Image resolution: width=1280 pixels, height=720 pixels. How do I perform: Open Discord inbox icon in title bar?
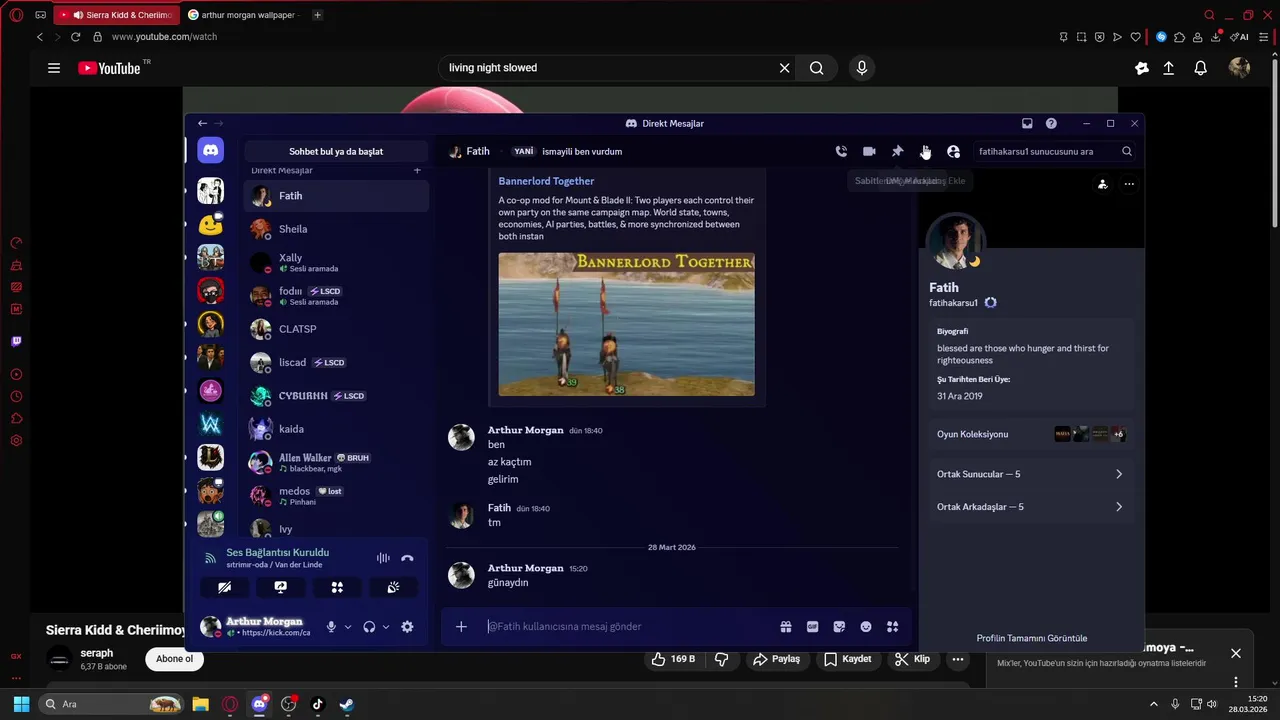(1027, 123)
